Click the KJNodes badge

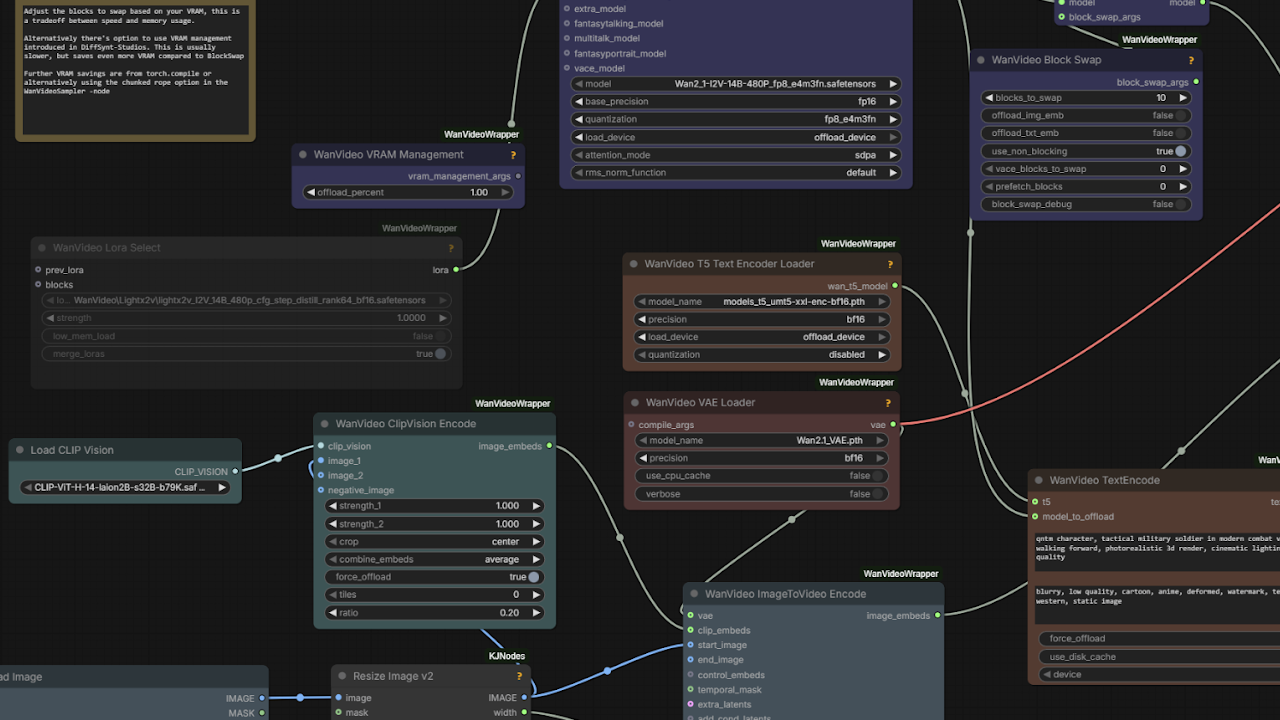tap(507, 656)
